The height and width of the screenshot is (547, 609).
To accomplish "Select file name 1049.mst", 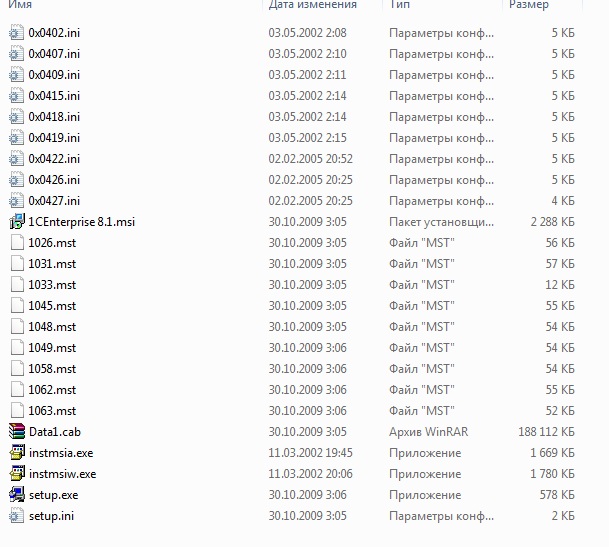I will (52, 348).
